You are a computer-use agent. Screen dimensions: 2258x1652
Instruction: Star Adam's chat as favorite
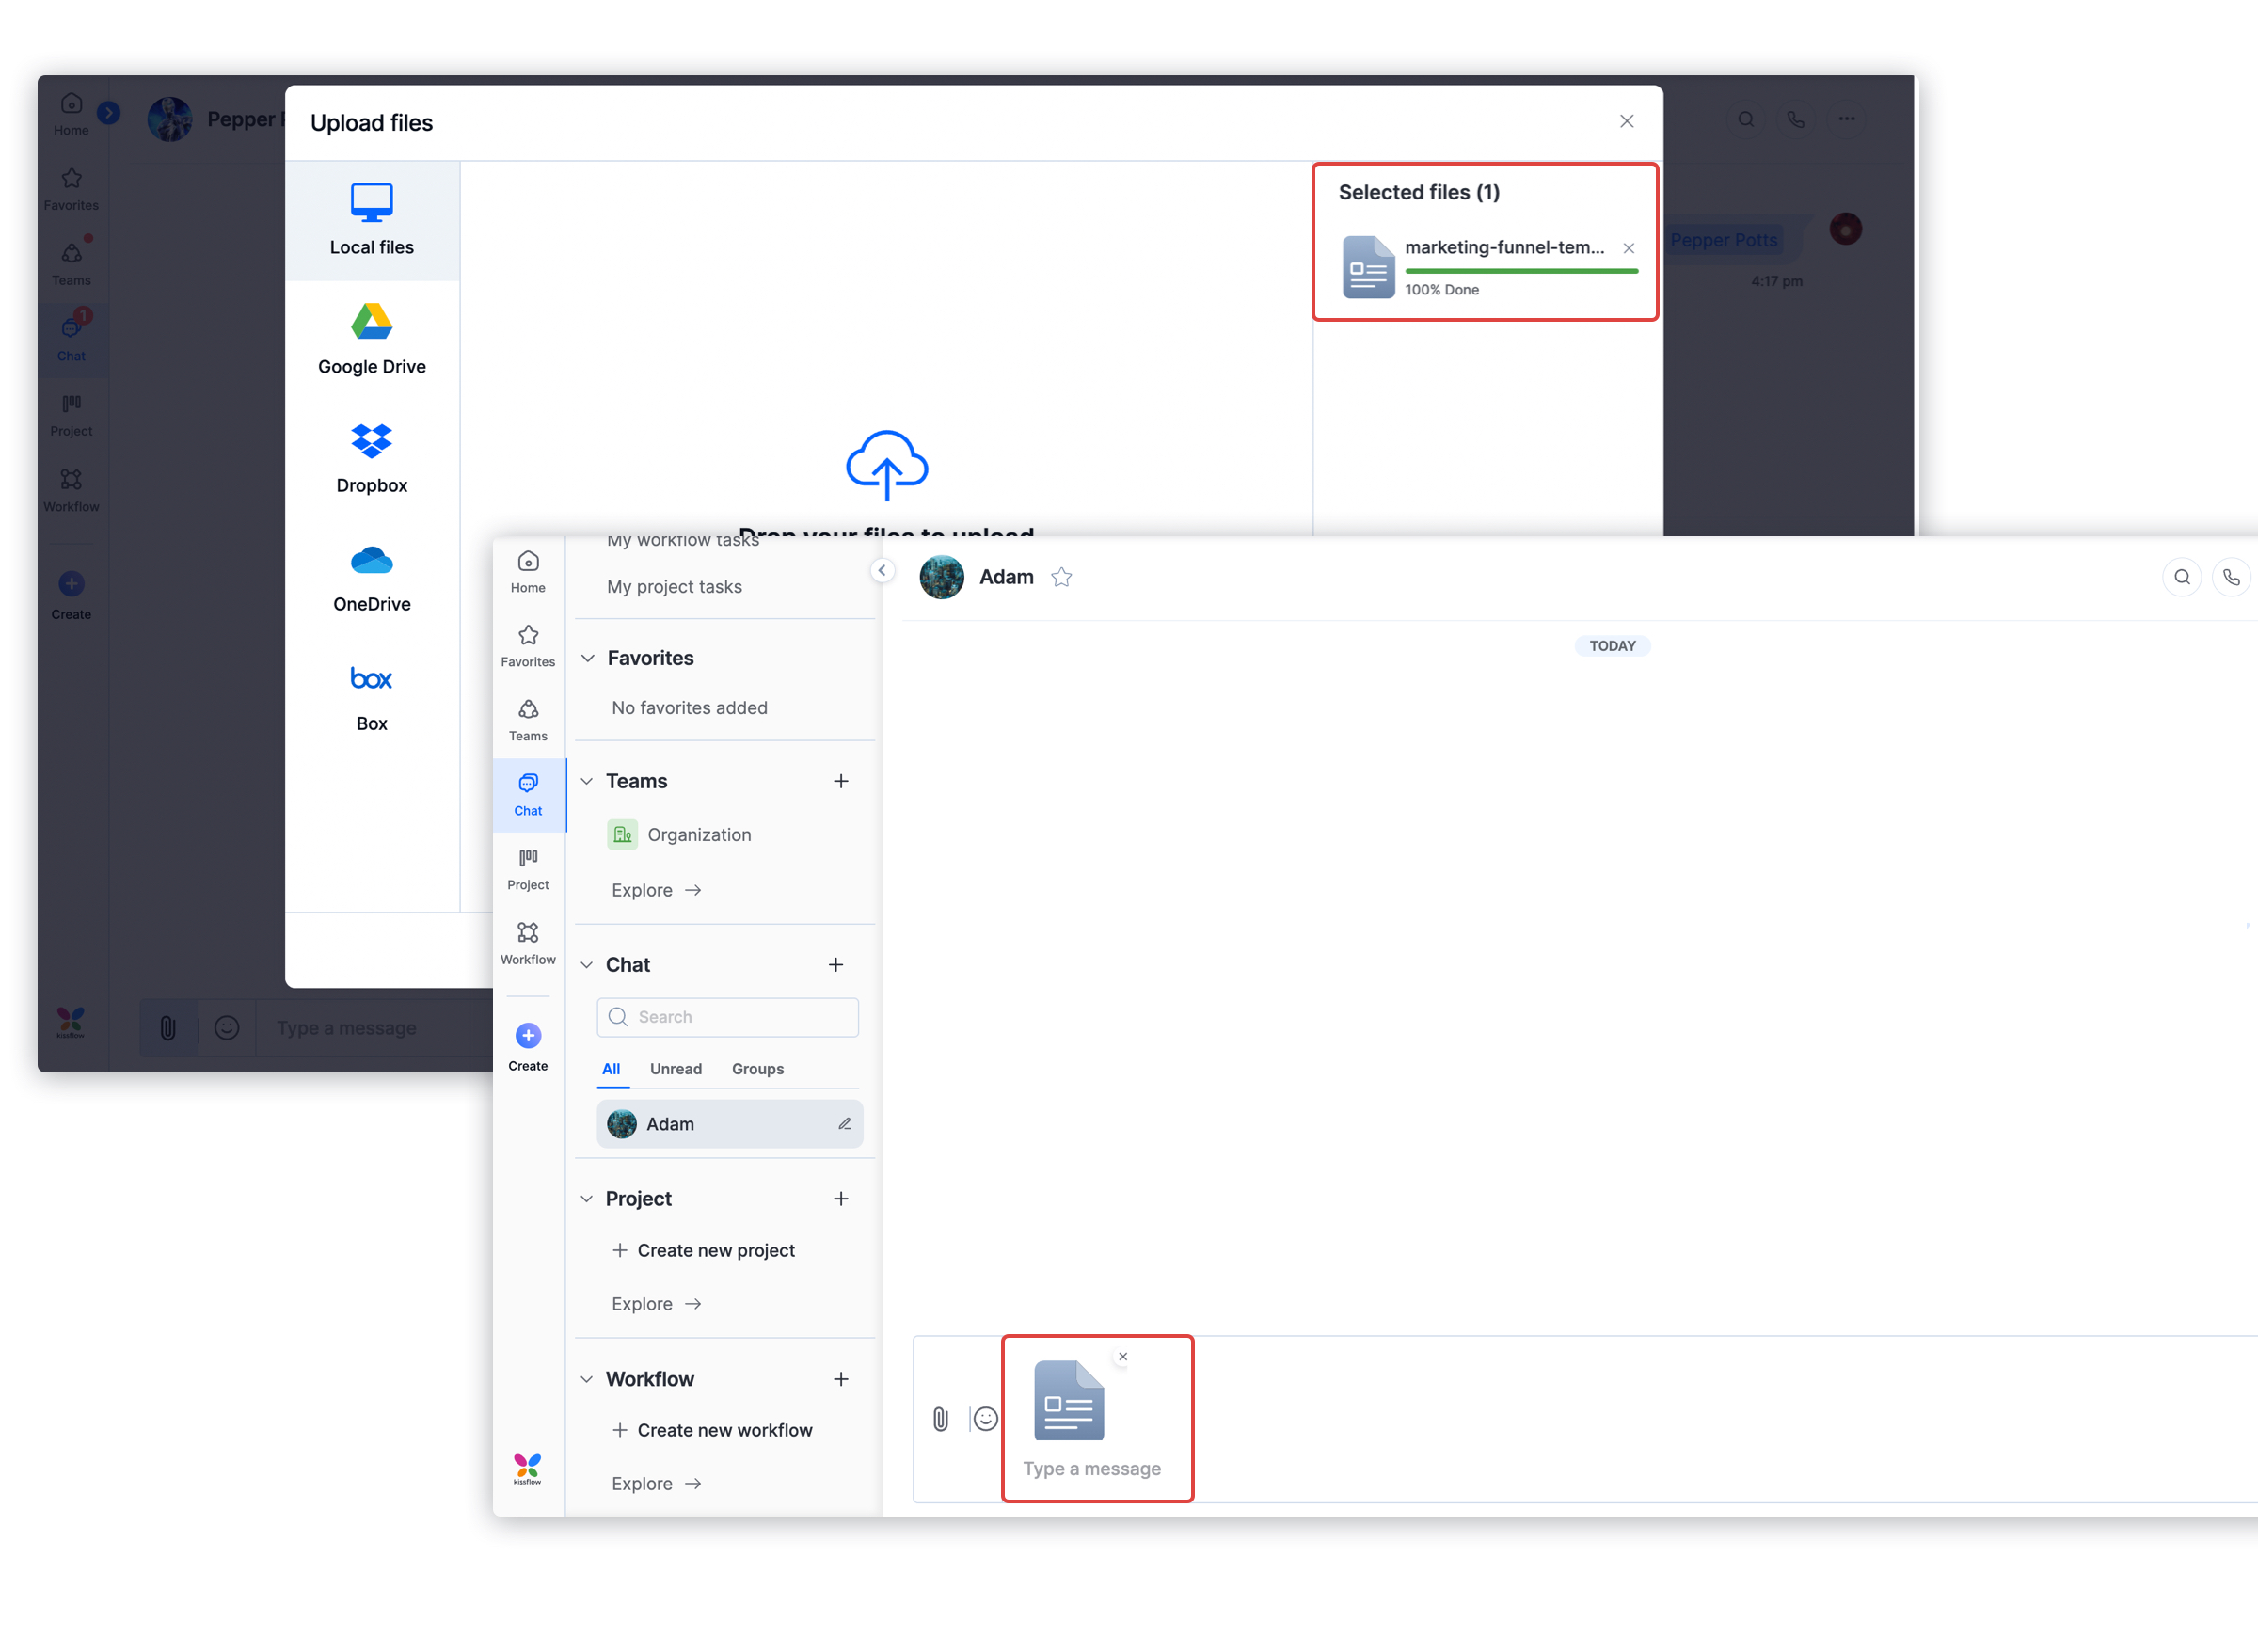click(x=1061, y=577)
